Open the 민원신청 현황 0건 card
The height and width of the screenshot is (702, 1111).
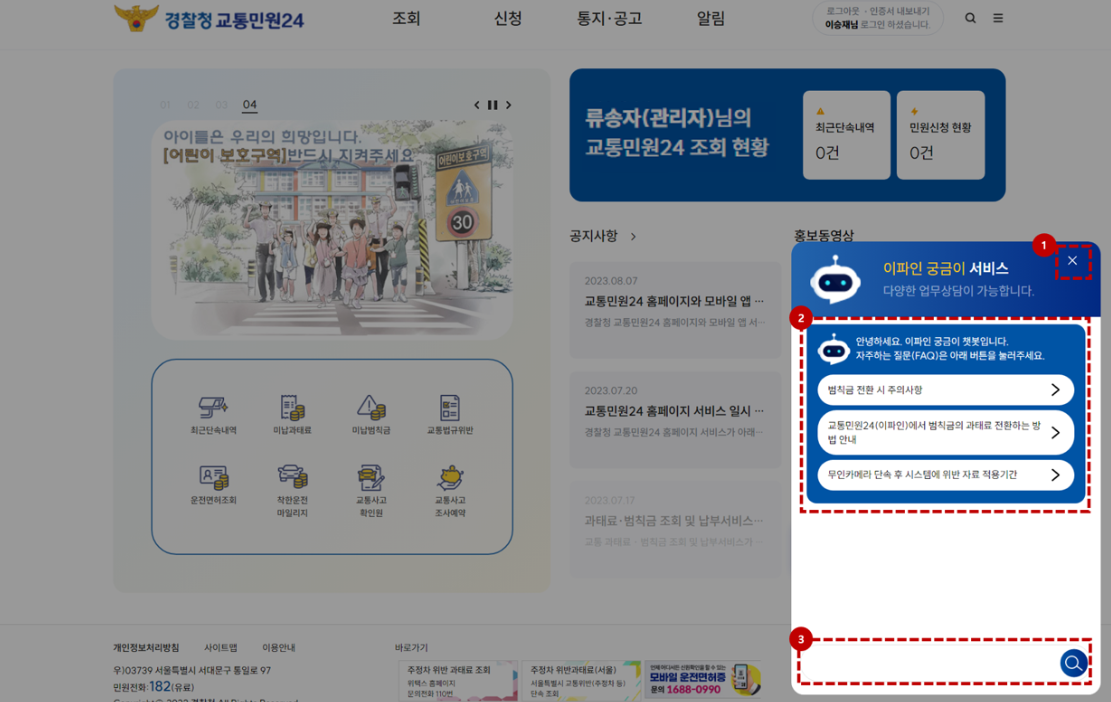point(940,135)
